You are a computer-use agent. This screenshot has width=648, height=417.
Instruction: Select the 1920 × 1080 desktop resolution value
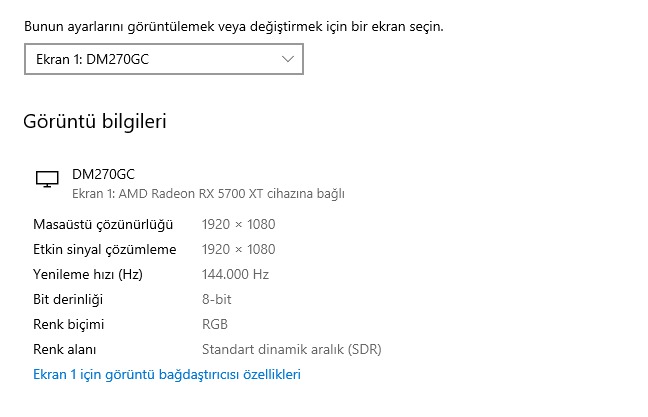click(x=239, y=224)
